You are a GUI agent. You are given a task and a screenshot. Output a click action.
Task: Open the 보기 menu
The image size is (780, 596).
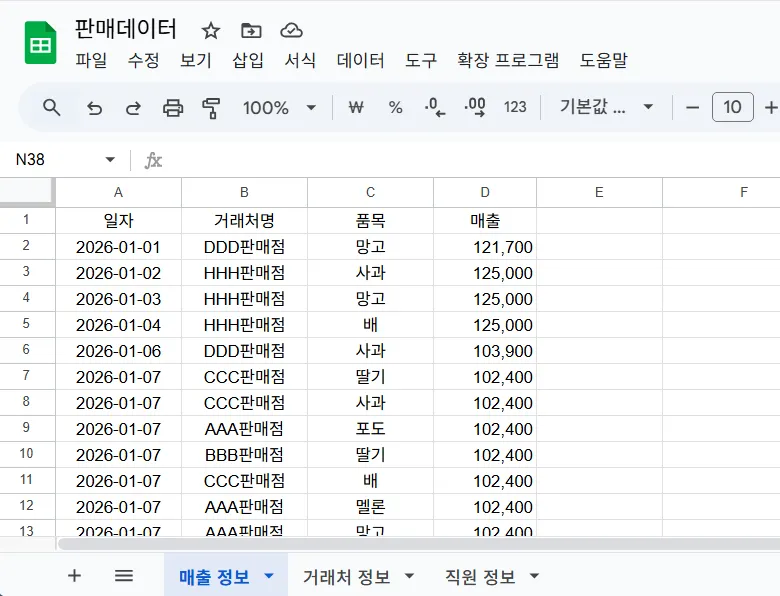pyautogui.click(x=195, y=61)
